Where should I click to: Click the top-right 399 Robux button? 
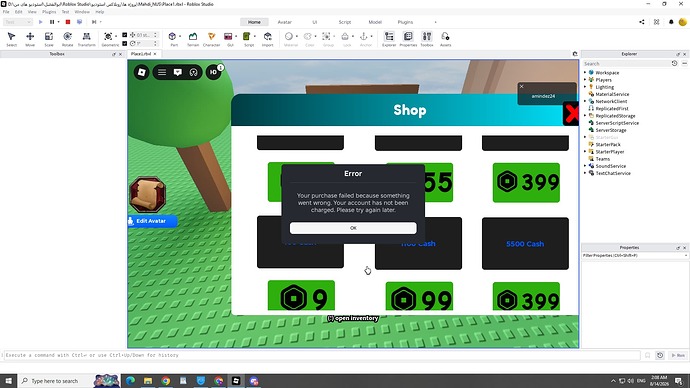[x=526, y=183]
